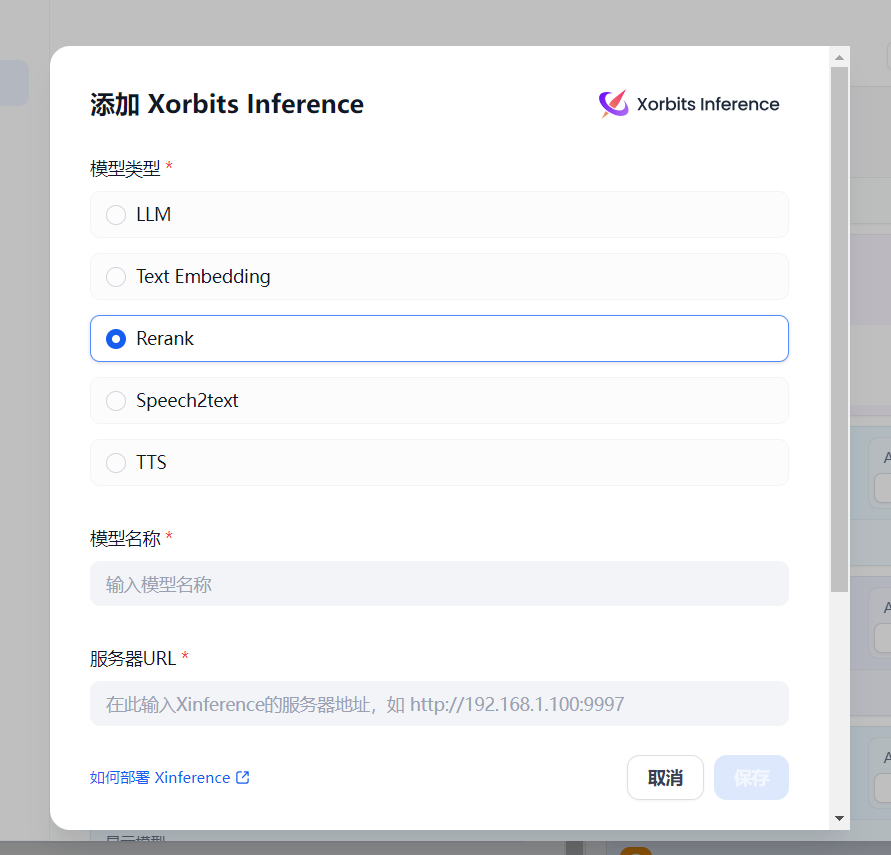Click the disabled 保存 save button
The image size is (891, 855).
coord(751,777)
